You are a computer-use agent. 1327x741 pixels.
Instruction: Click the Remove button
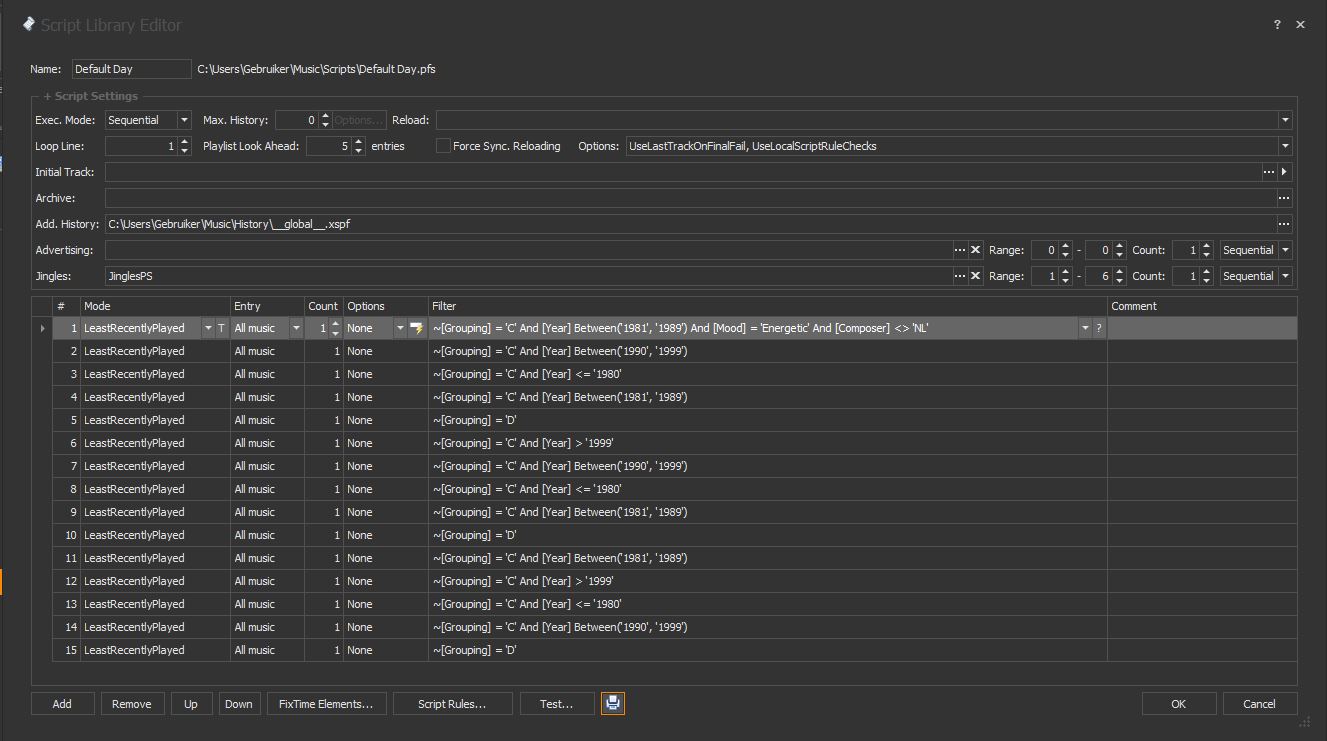click(x=132, y=704)
